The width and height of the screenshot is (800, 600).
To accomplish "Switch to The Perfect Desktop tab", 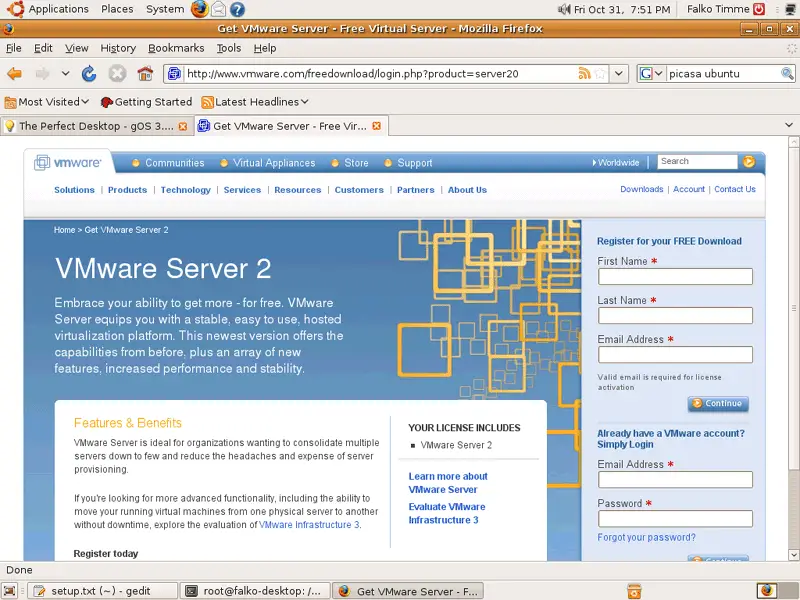I will click(x=96, y=126).
